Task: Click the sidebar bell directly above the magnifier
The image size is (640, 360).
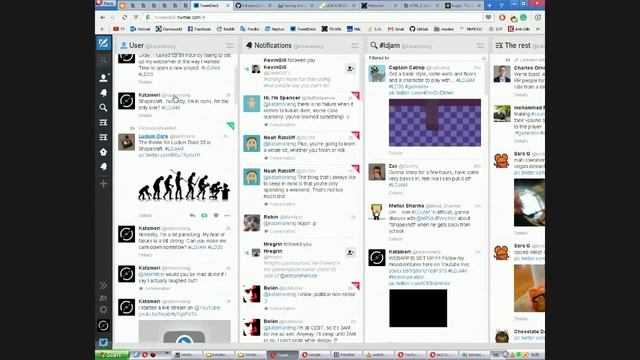Action: click(103, 93)
